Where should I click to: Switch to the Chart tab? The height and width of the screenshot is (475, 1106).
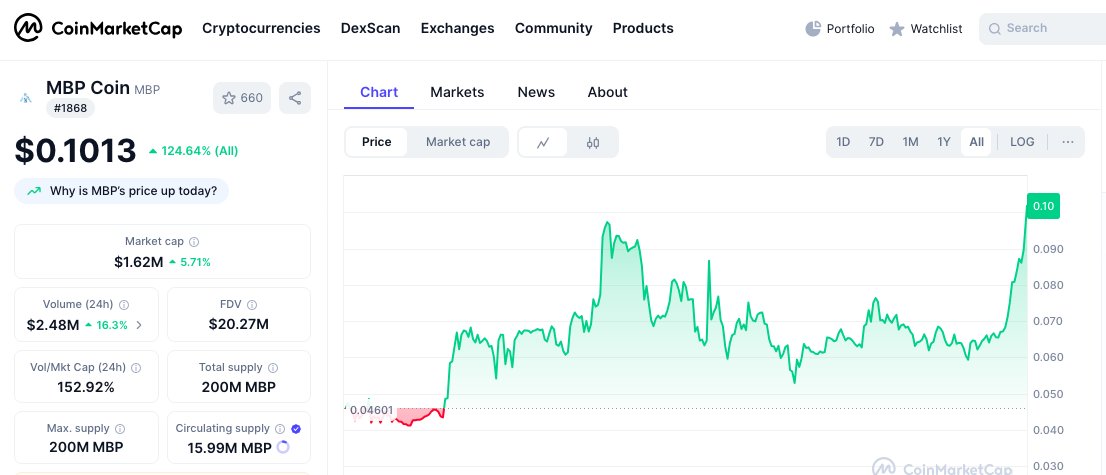379,92
